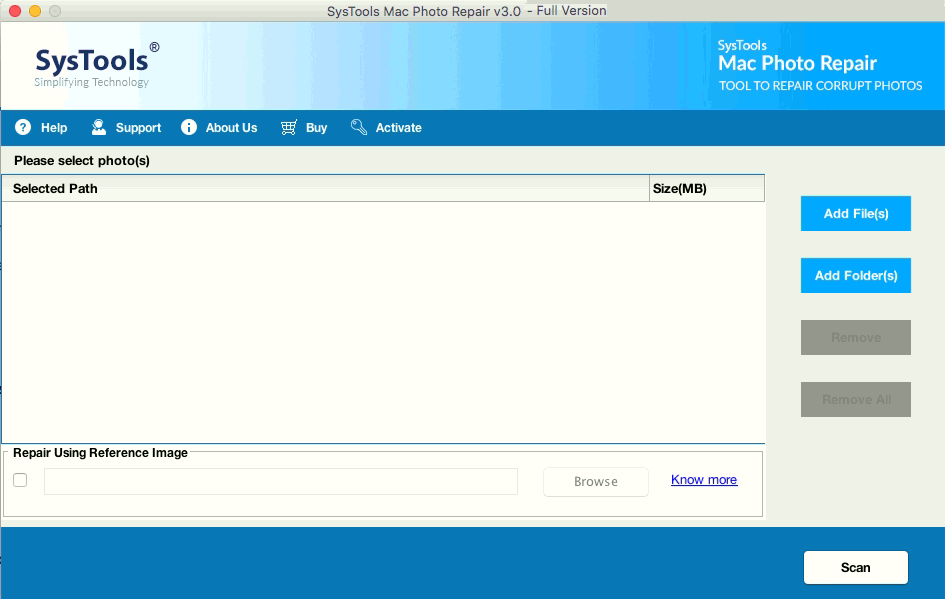
Task: Click the Please select photo(s) label
Action: 82,160
